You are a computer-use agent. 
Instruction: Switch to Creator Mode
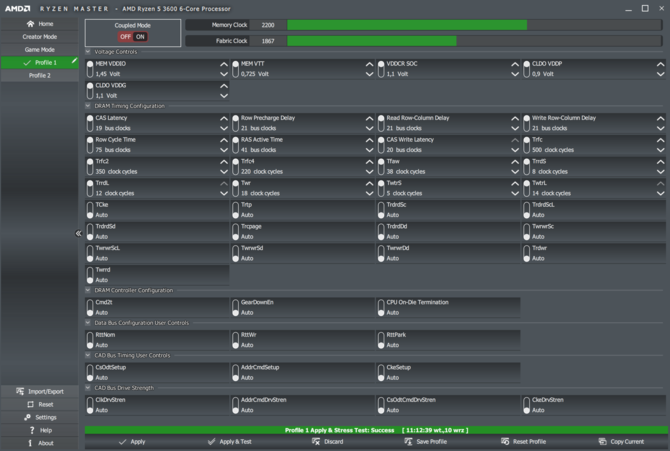(40, 37)
